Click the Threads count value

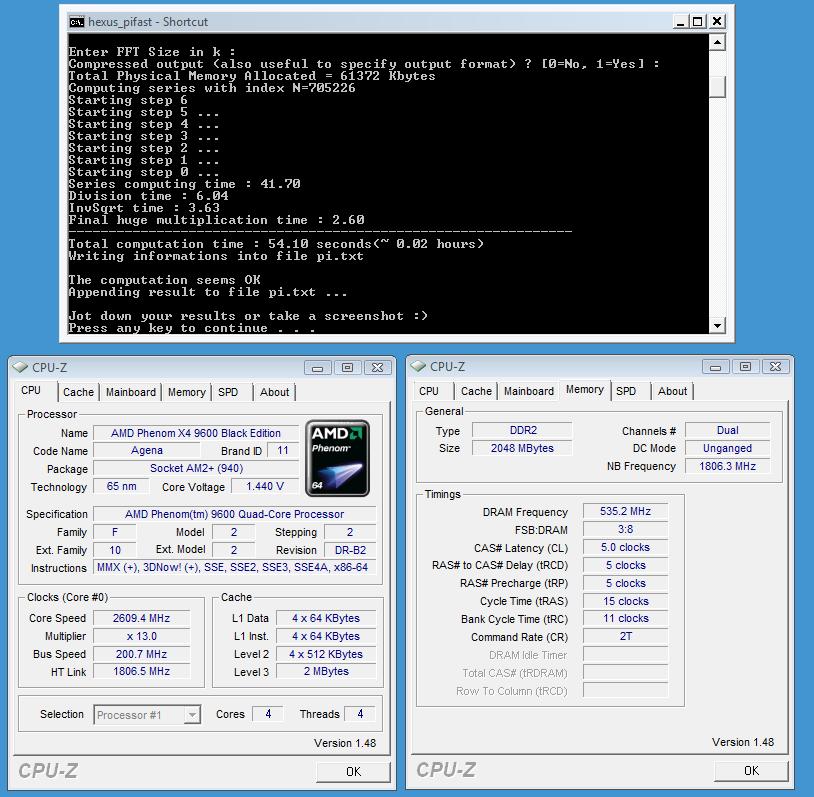(x=360, y=714)
